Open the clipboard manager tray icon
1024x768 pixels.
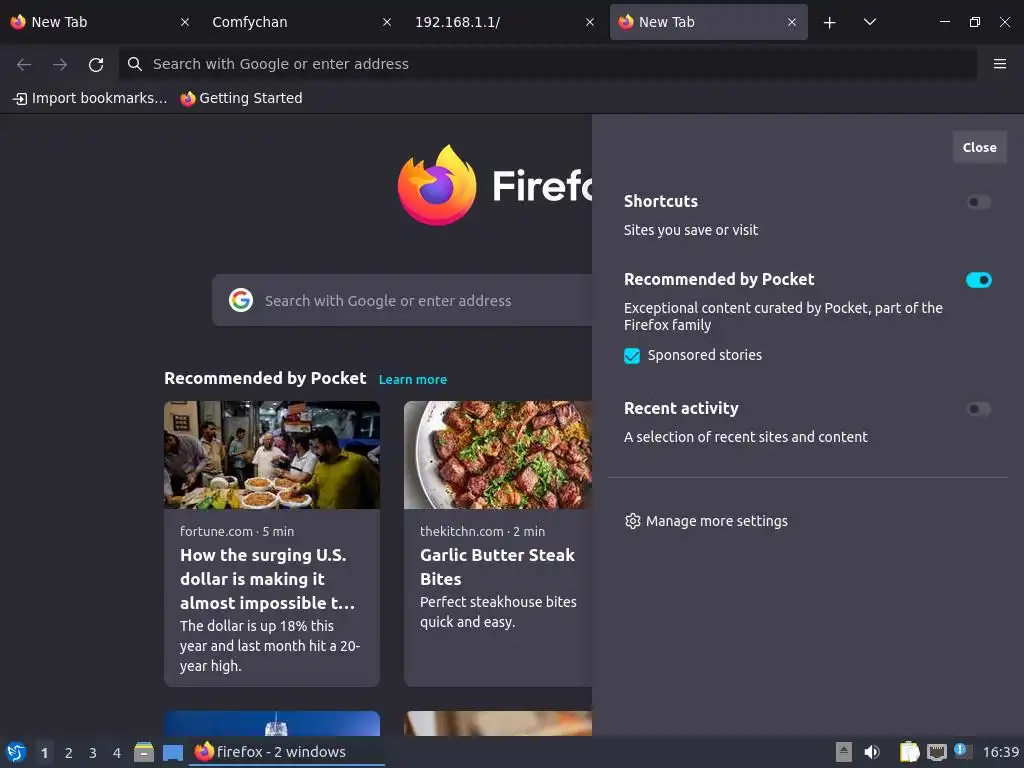[x=909, y=752]
